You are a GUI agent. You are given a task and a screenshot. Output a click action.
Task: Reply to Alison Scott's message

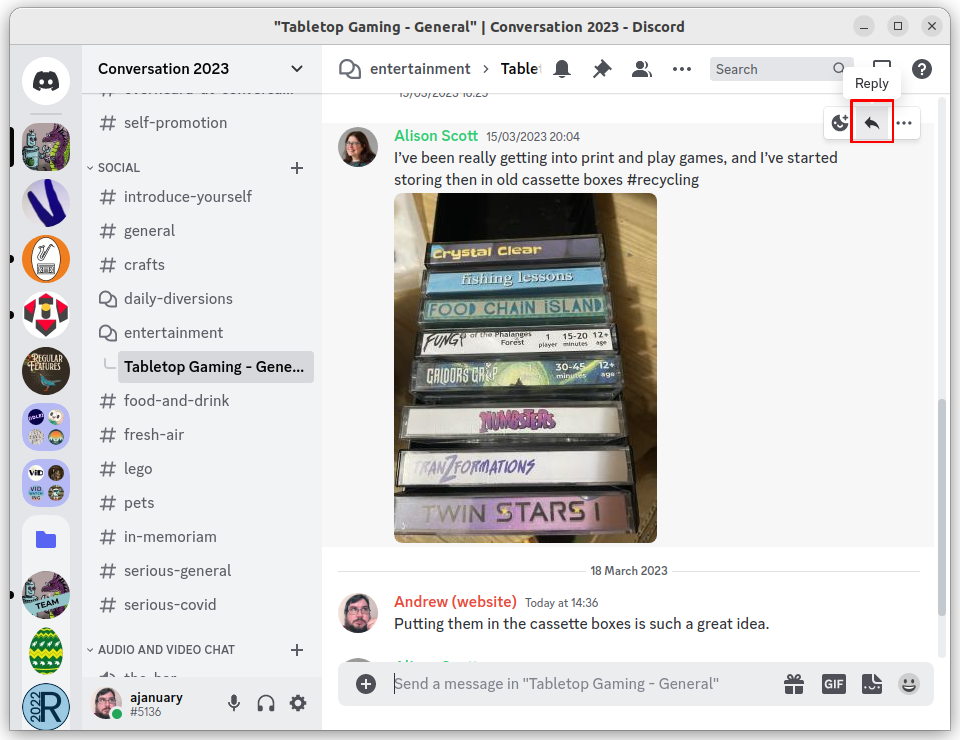tap(872, 123)
